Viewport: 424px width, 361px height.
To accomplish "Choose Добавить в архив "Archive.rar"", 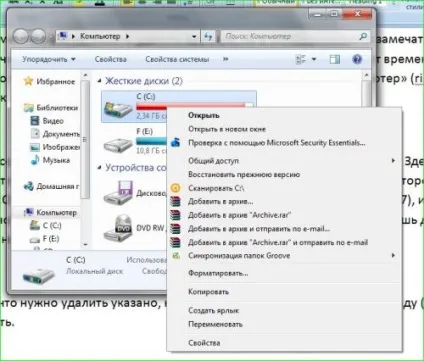I will pyautogui.click(x=239, y=215).
